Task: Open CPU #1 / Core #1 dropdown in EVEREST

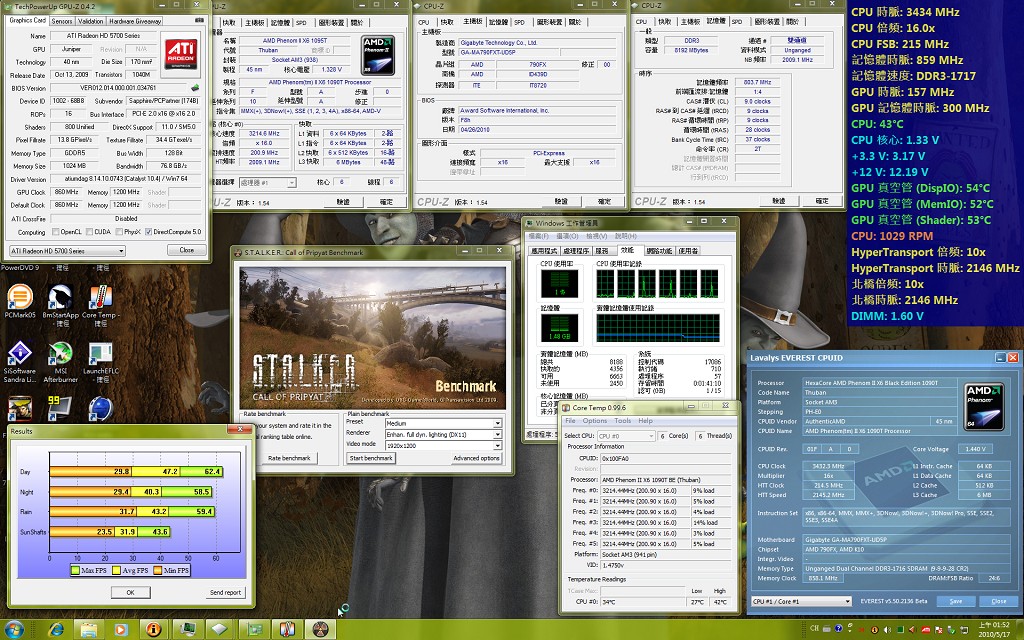Action: click(x=801, y=601)
